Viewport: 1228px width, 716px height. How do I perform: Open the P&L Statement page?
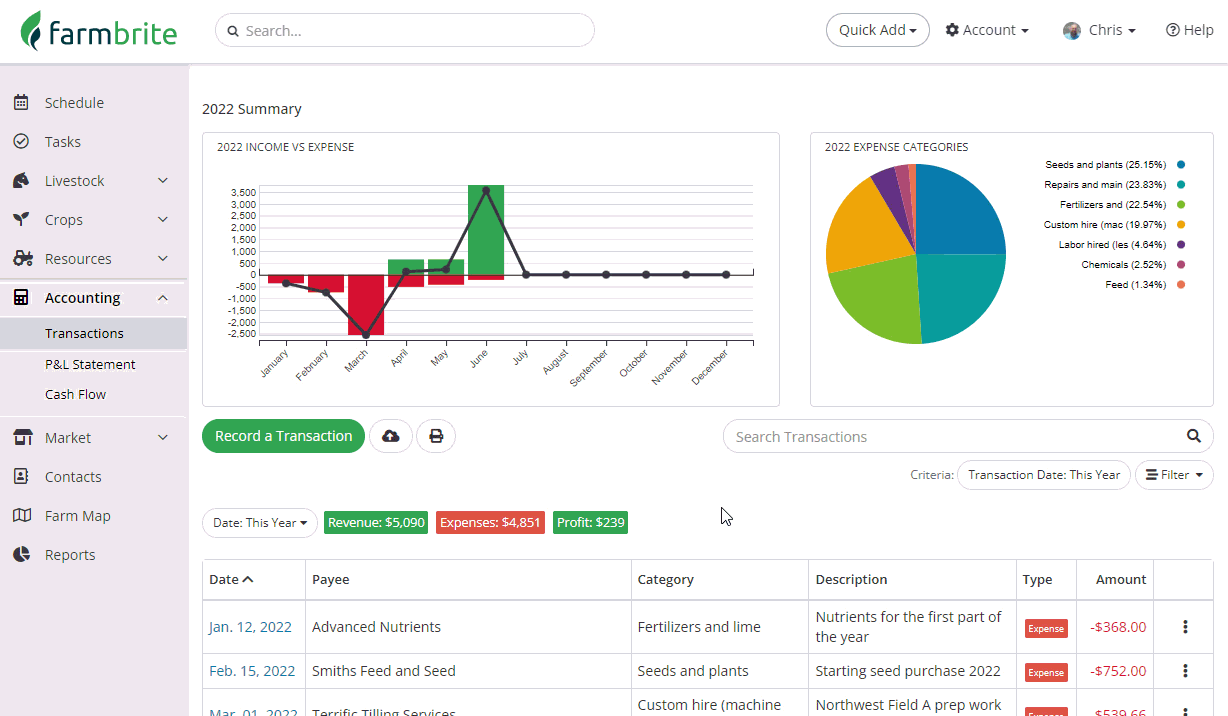coord(90,364)
